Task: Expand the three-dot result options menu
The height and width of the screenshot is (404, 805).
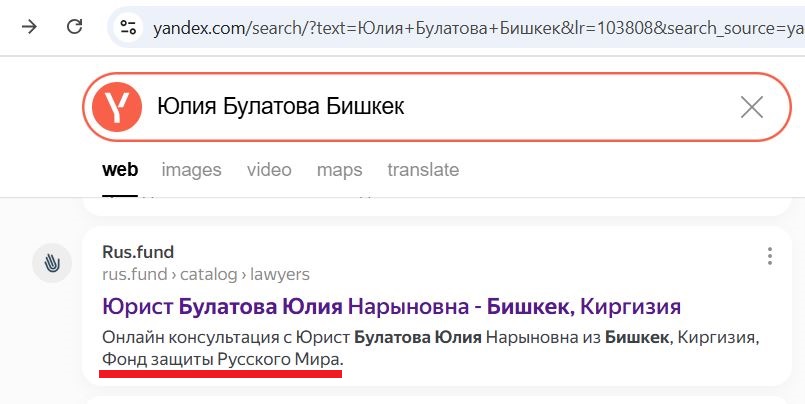Action: point(769,256)
